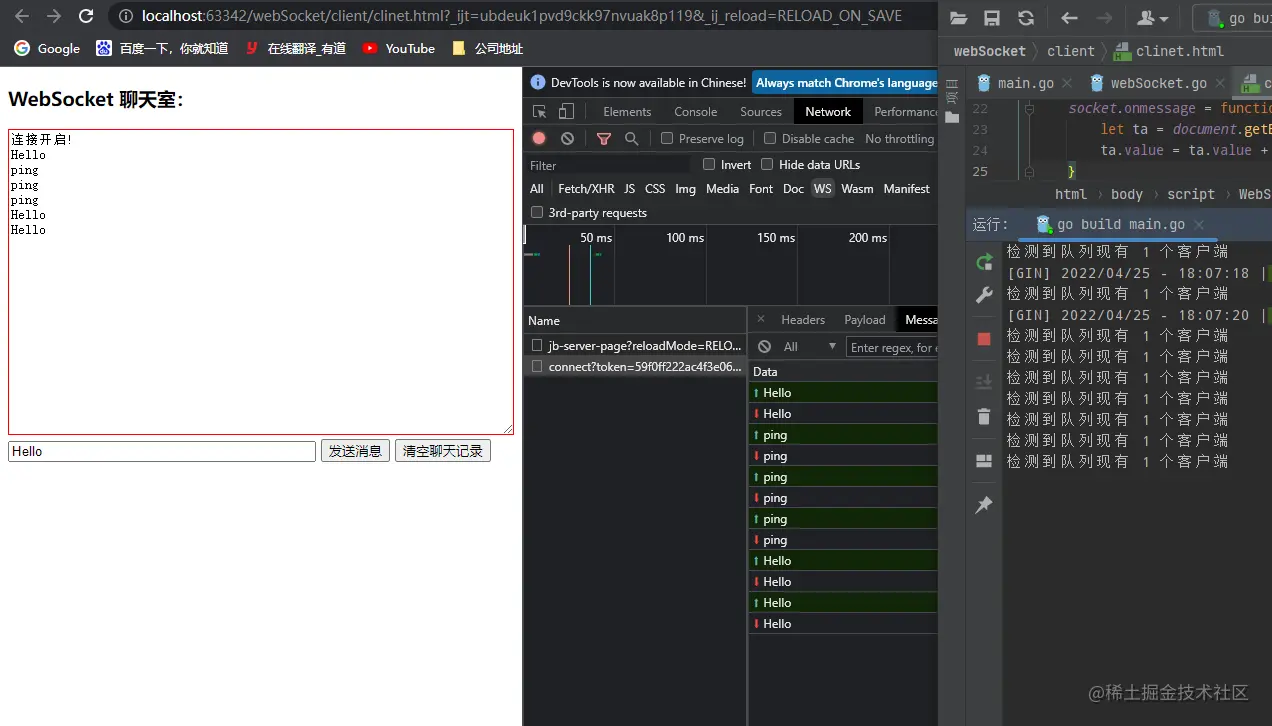Open the No throttling dropdown
1272x726 pixels.
pos(900,139)
